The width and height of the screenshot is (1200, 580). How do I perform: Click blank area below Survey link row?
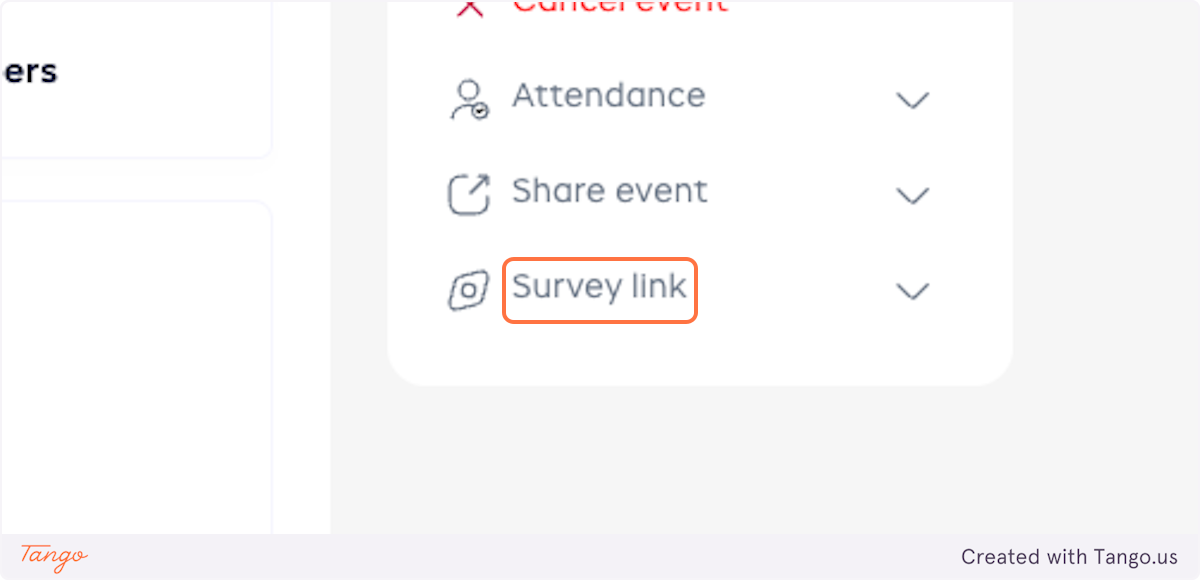[x=700, y=350]
